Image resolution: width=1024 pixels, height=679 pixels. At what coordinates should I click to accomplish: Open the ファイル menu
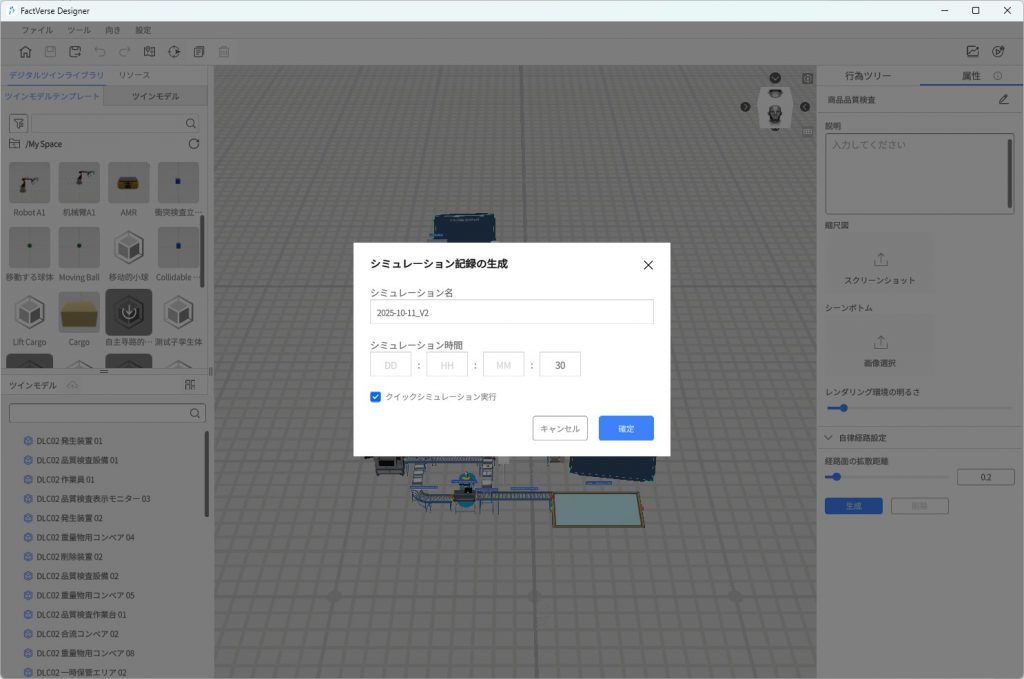(37, 30)
